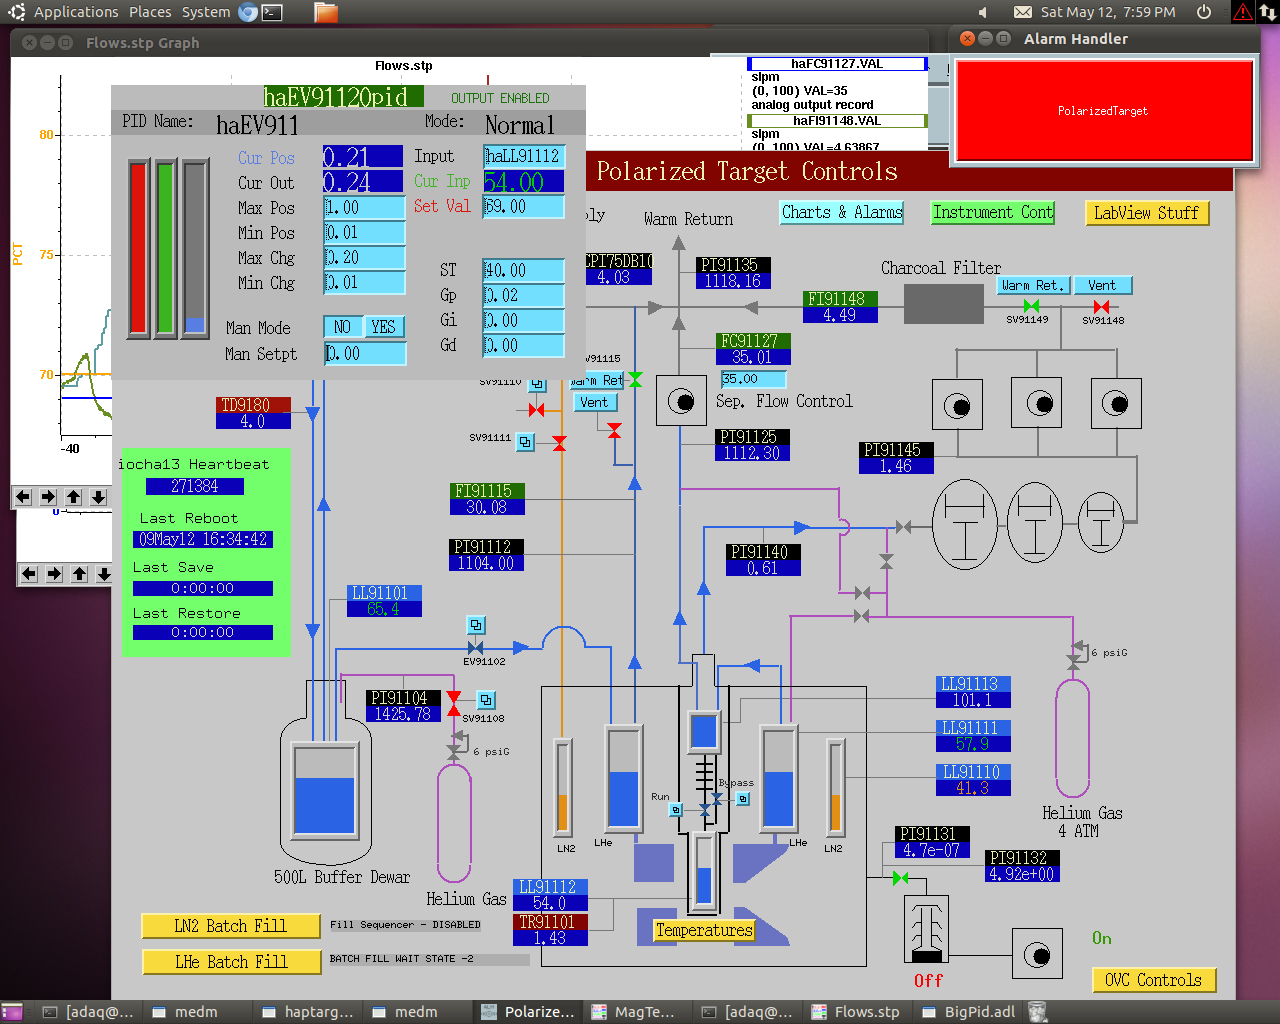Click the pump symbol beside On label
Screen dimensions: 1280x1024
tap(1038, 955)
